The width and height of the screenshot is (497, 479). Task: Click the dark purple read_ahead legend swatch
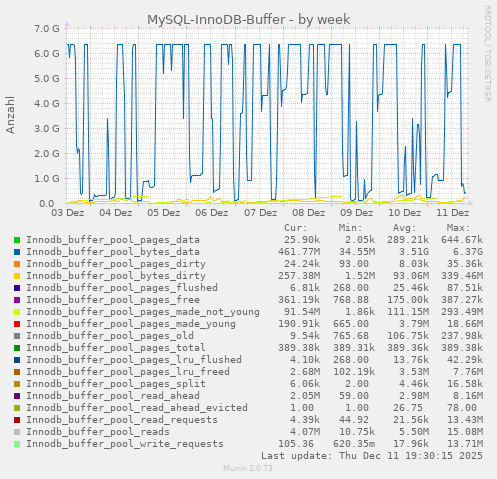click(17, 396)
